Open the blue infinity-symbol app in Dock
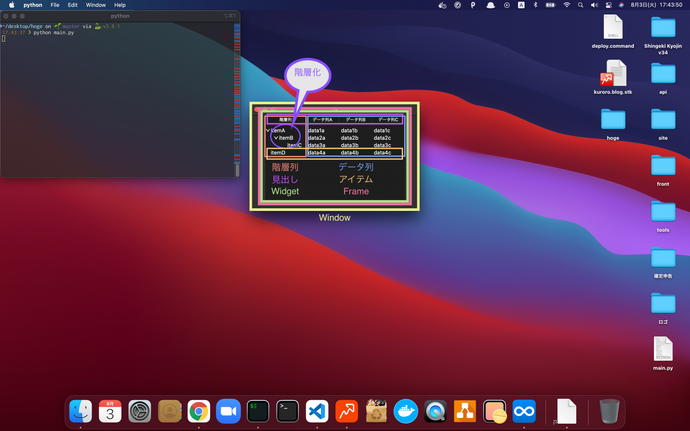This screenshot has width=690, height=431. click(524, 411)
